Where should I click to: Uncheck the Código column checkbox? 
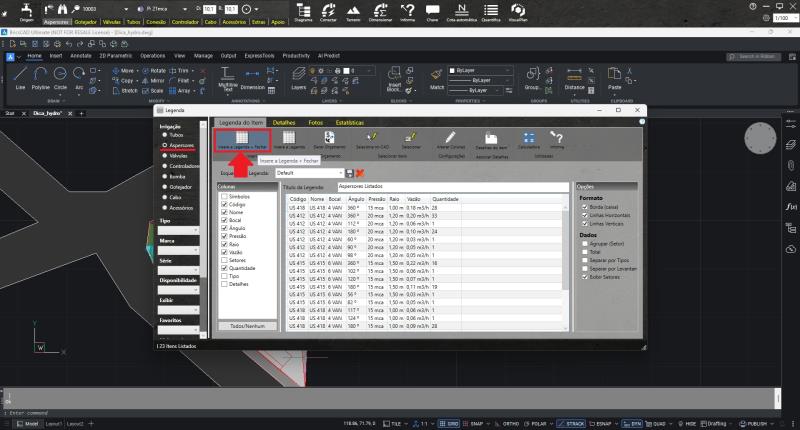tap(224, 204)
